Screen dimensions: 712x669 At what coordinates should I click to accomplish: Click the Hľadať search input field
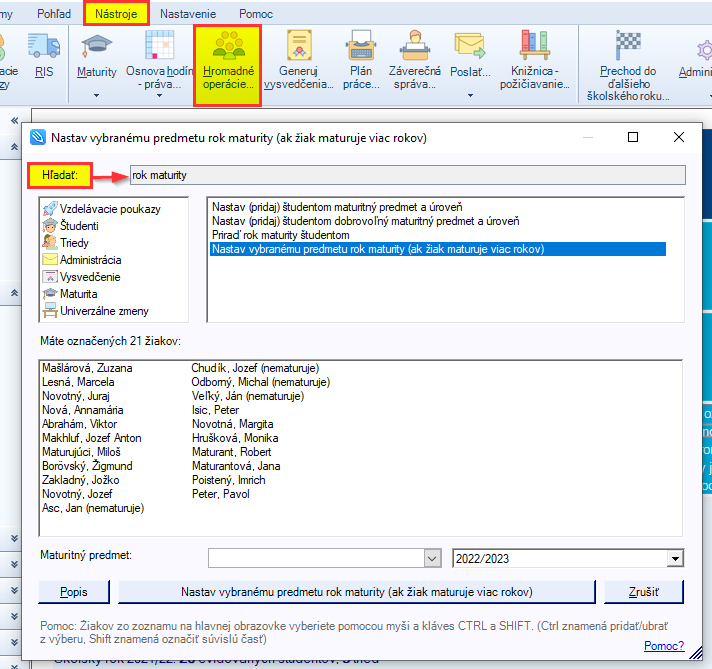406,176
